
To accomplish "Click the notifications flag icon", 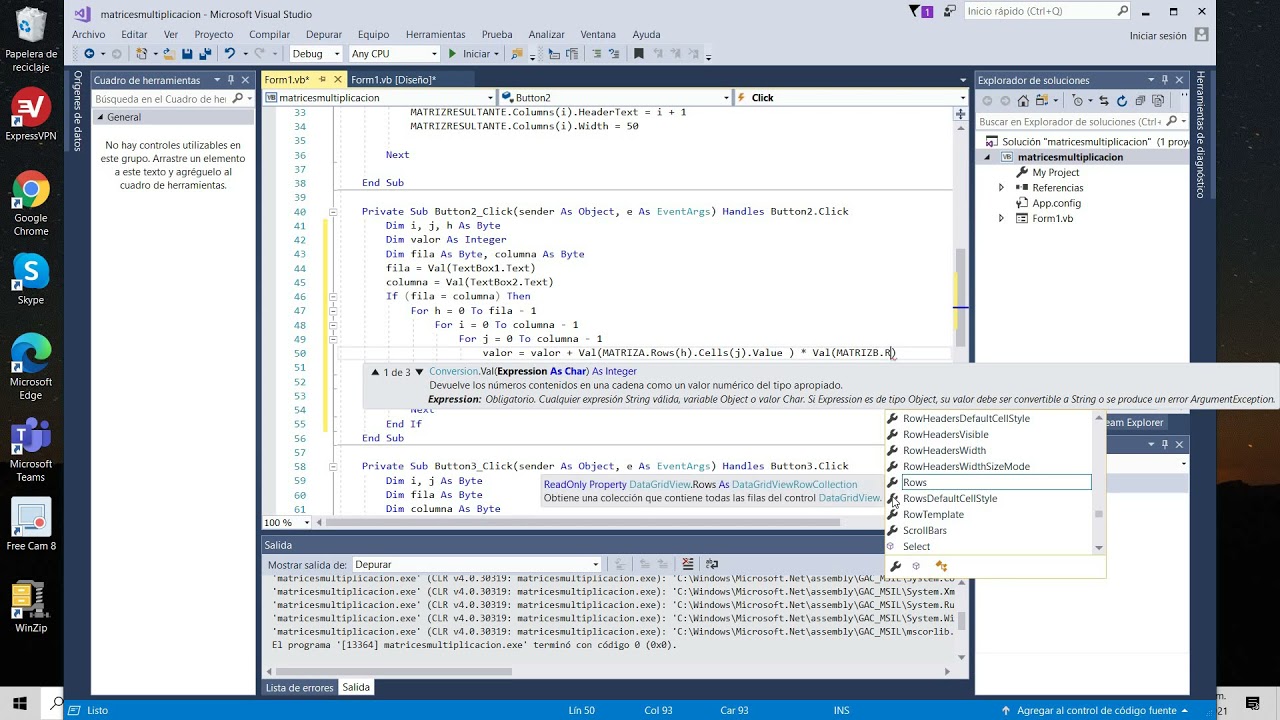I will click(x=914, y=12).
